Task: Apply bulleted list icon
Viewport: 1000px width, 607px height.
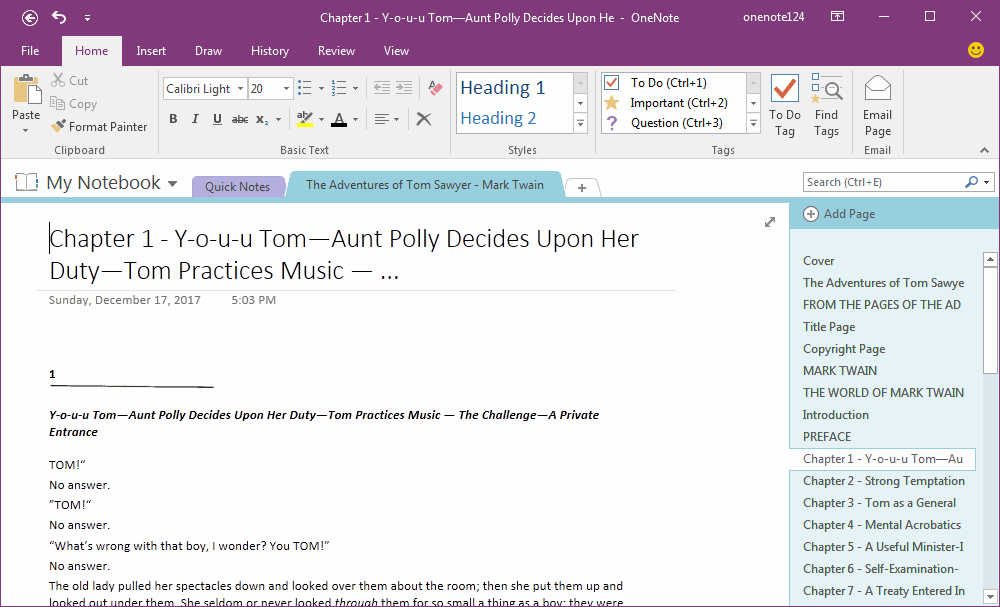Action: [x=305, y=88]
